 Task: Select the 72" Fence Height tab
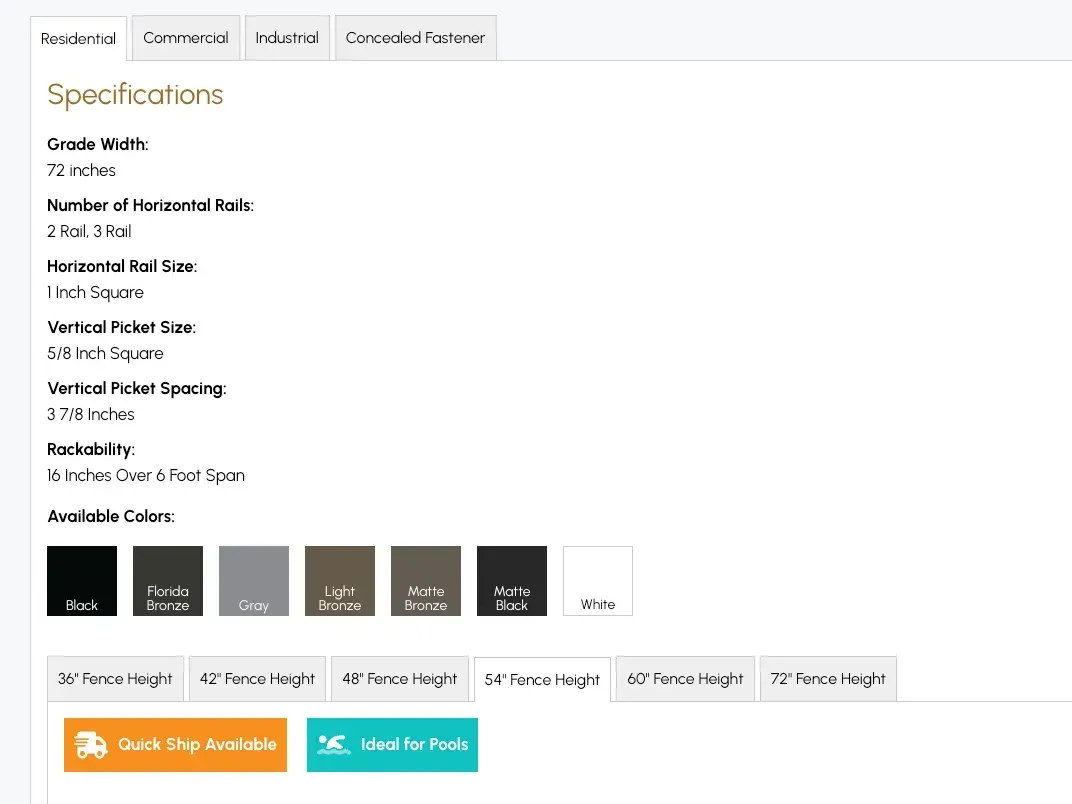[x=828, y=679]
